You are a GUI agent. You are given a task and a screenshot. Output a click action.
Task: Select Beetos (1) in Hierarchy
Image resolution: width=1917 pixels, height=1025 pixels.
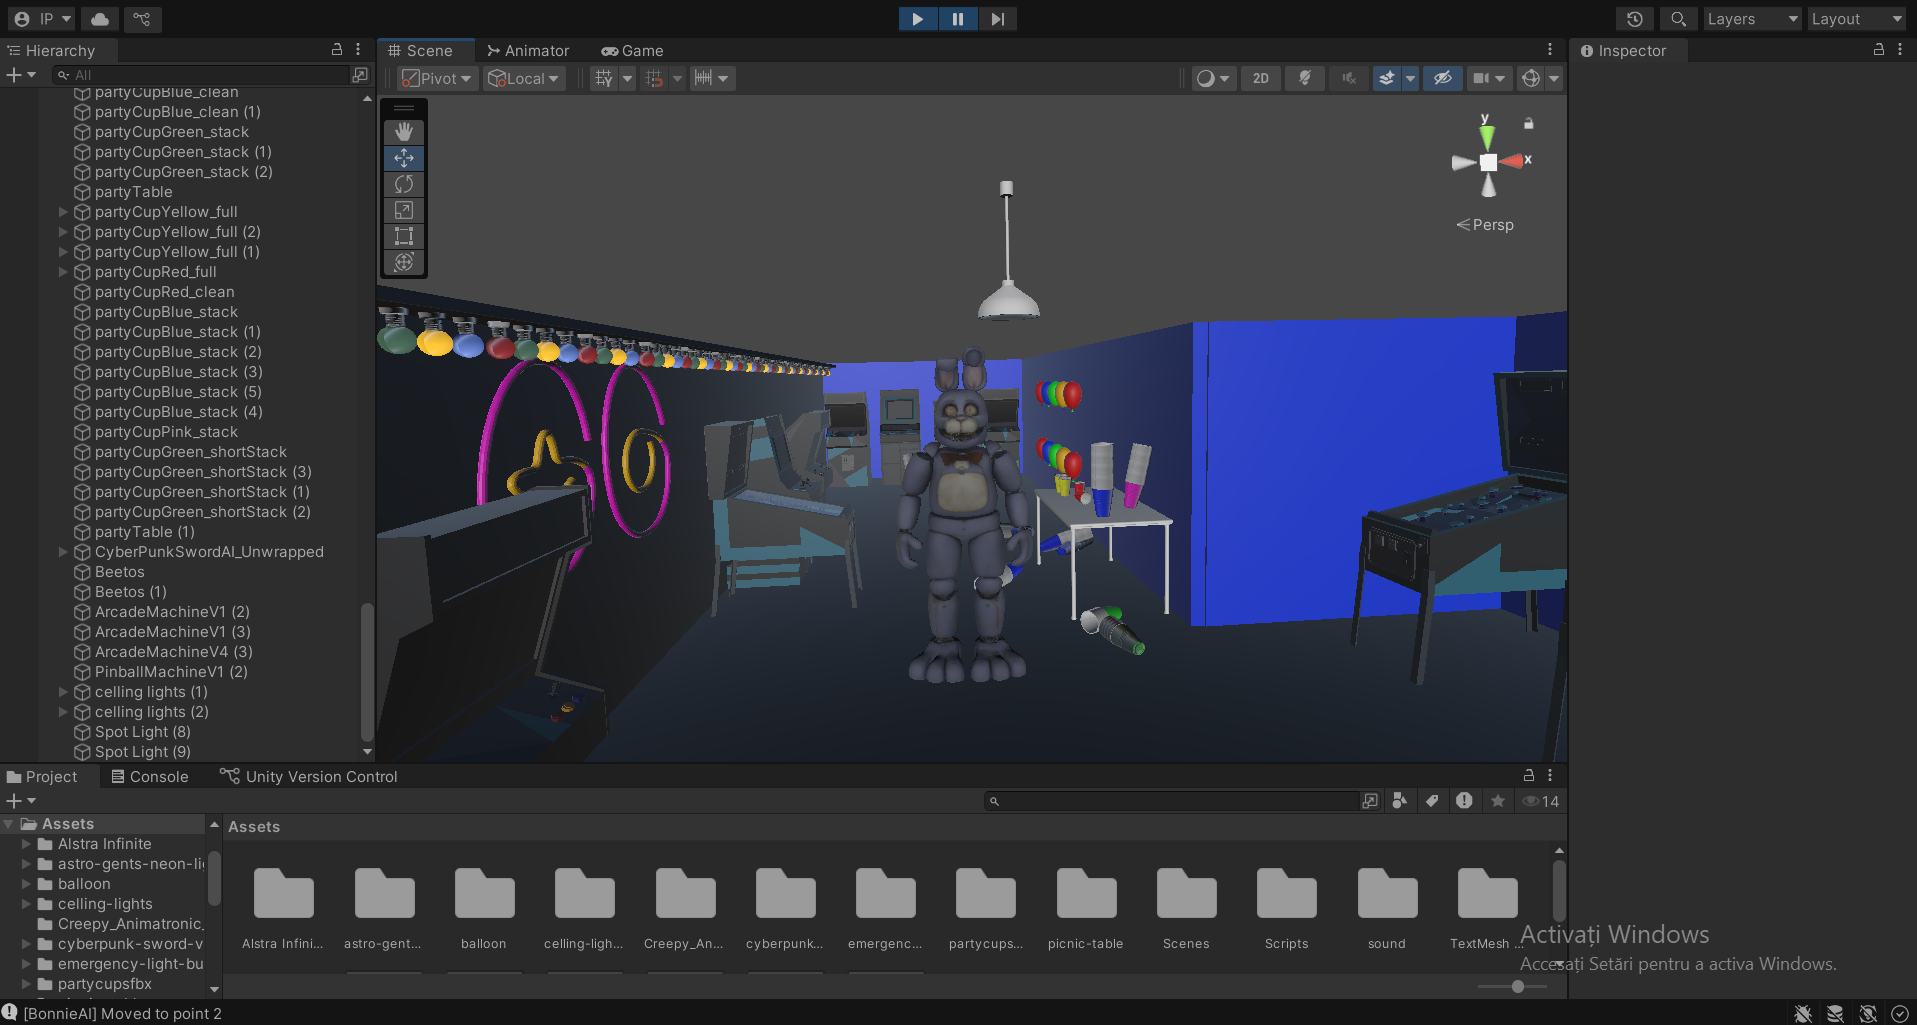click(x=130, y=592)
